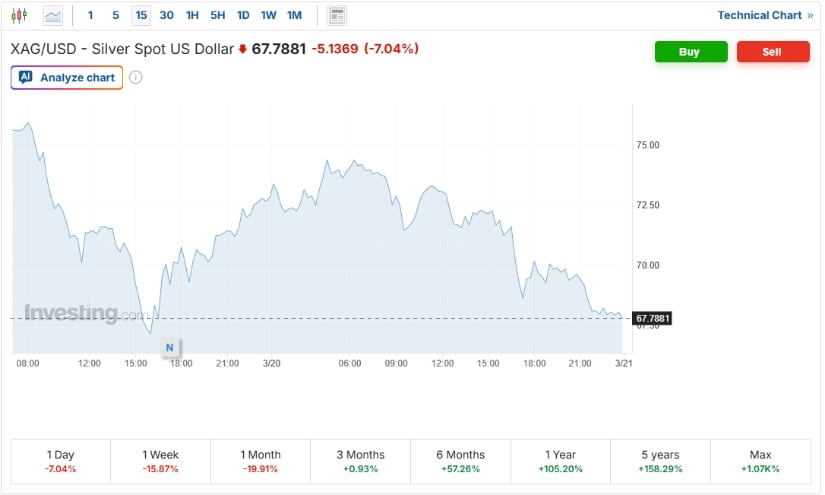Switch to the 1 Month range tab
The image size is (825, 495).
point(260,461)
